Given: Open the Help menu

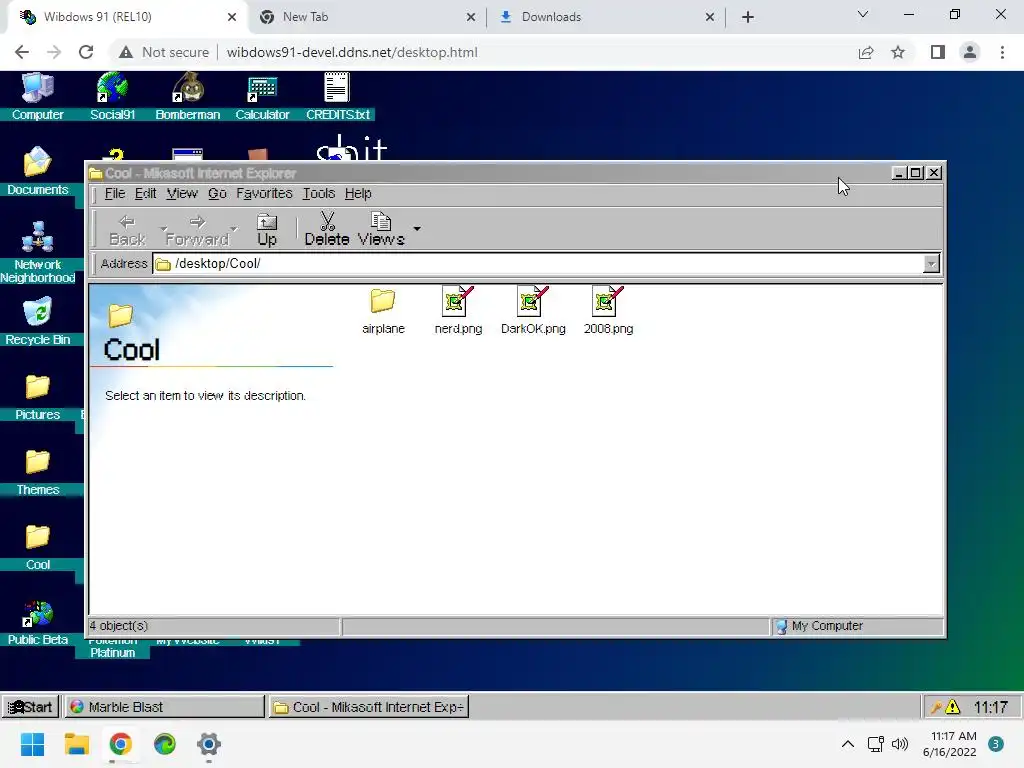Looking at the screenshot, I should [358, 193].
